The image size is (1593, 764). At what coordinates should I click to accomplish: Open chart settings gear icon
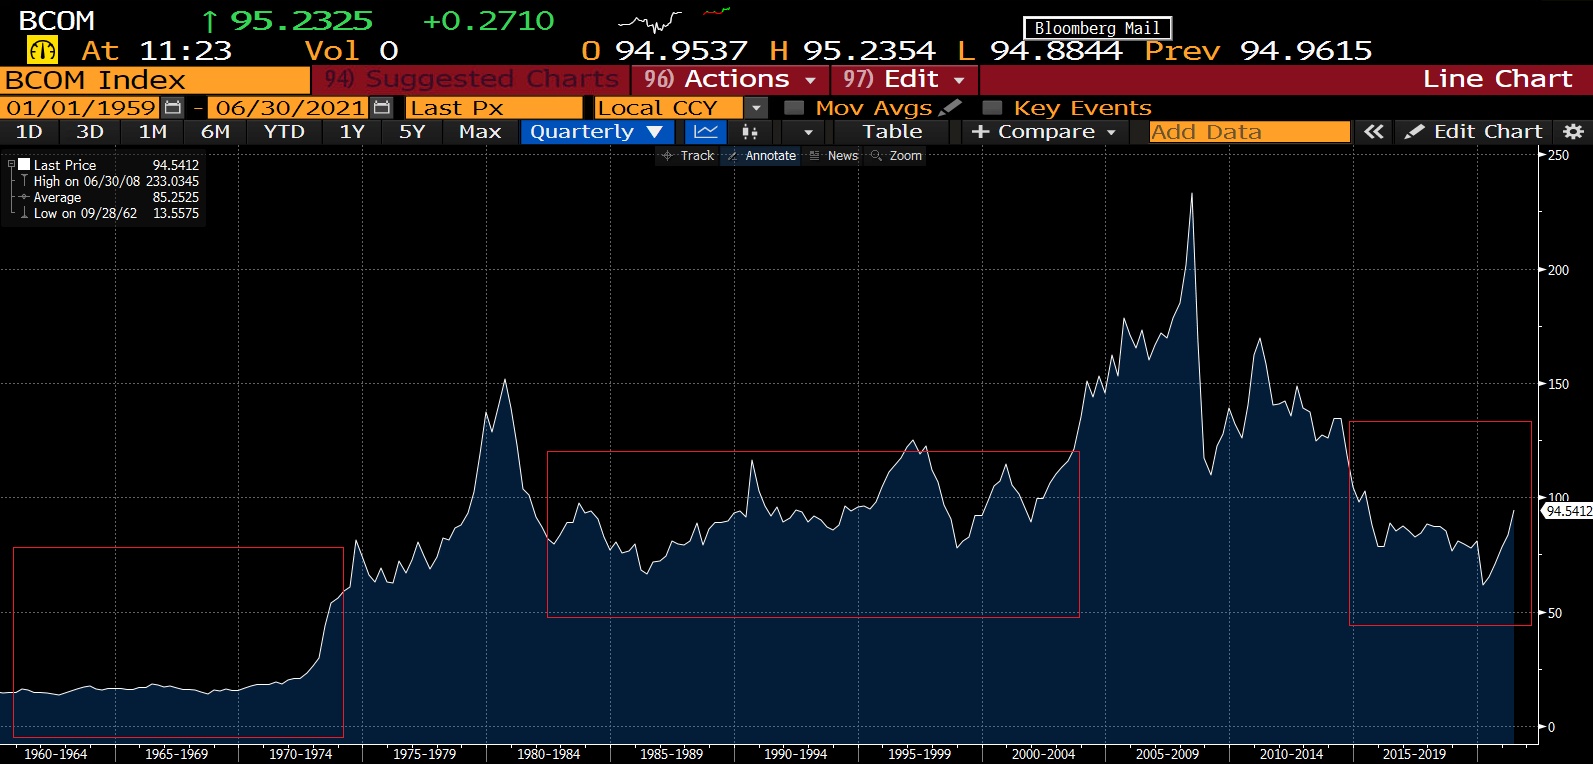pyautogui.click(x=1572, y=132)
